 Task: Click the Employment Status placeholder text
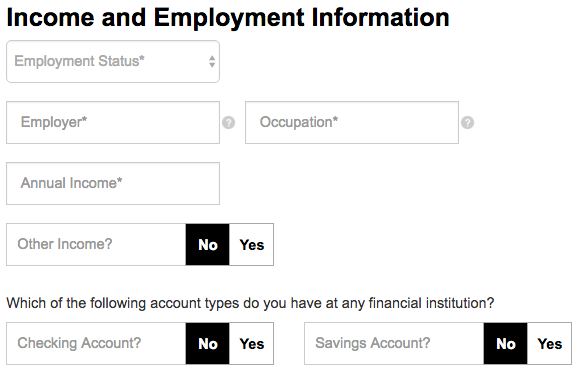coord(79,61)
